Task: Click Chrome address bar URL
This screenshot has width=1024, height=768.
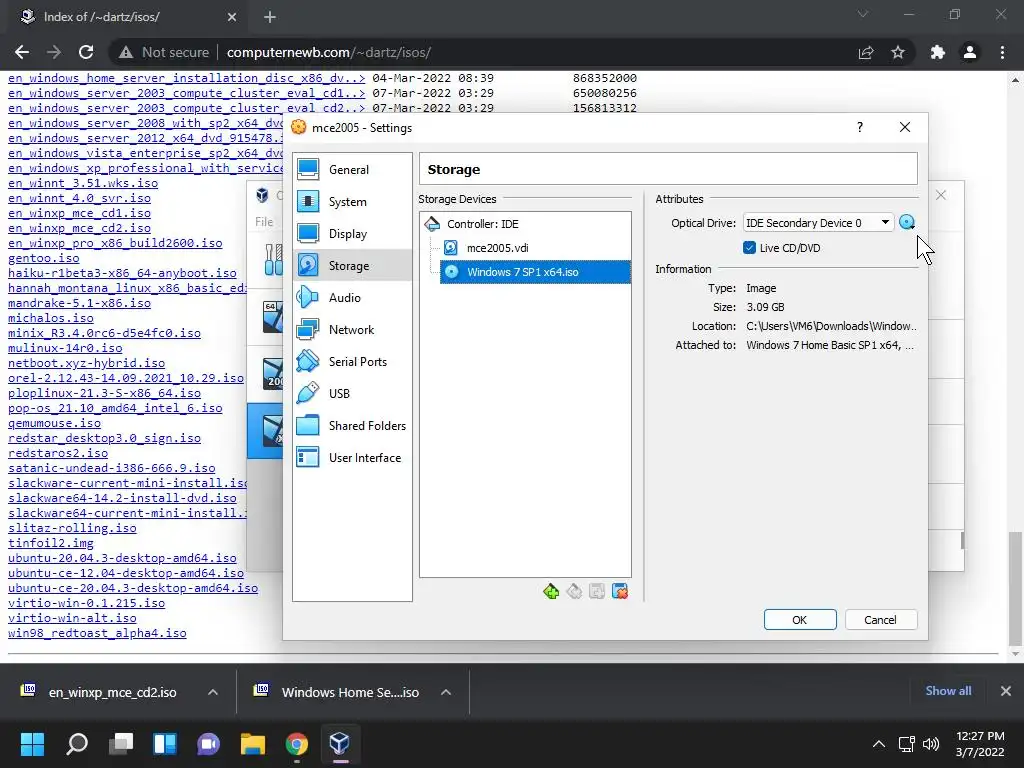Action: coord(328,52)
